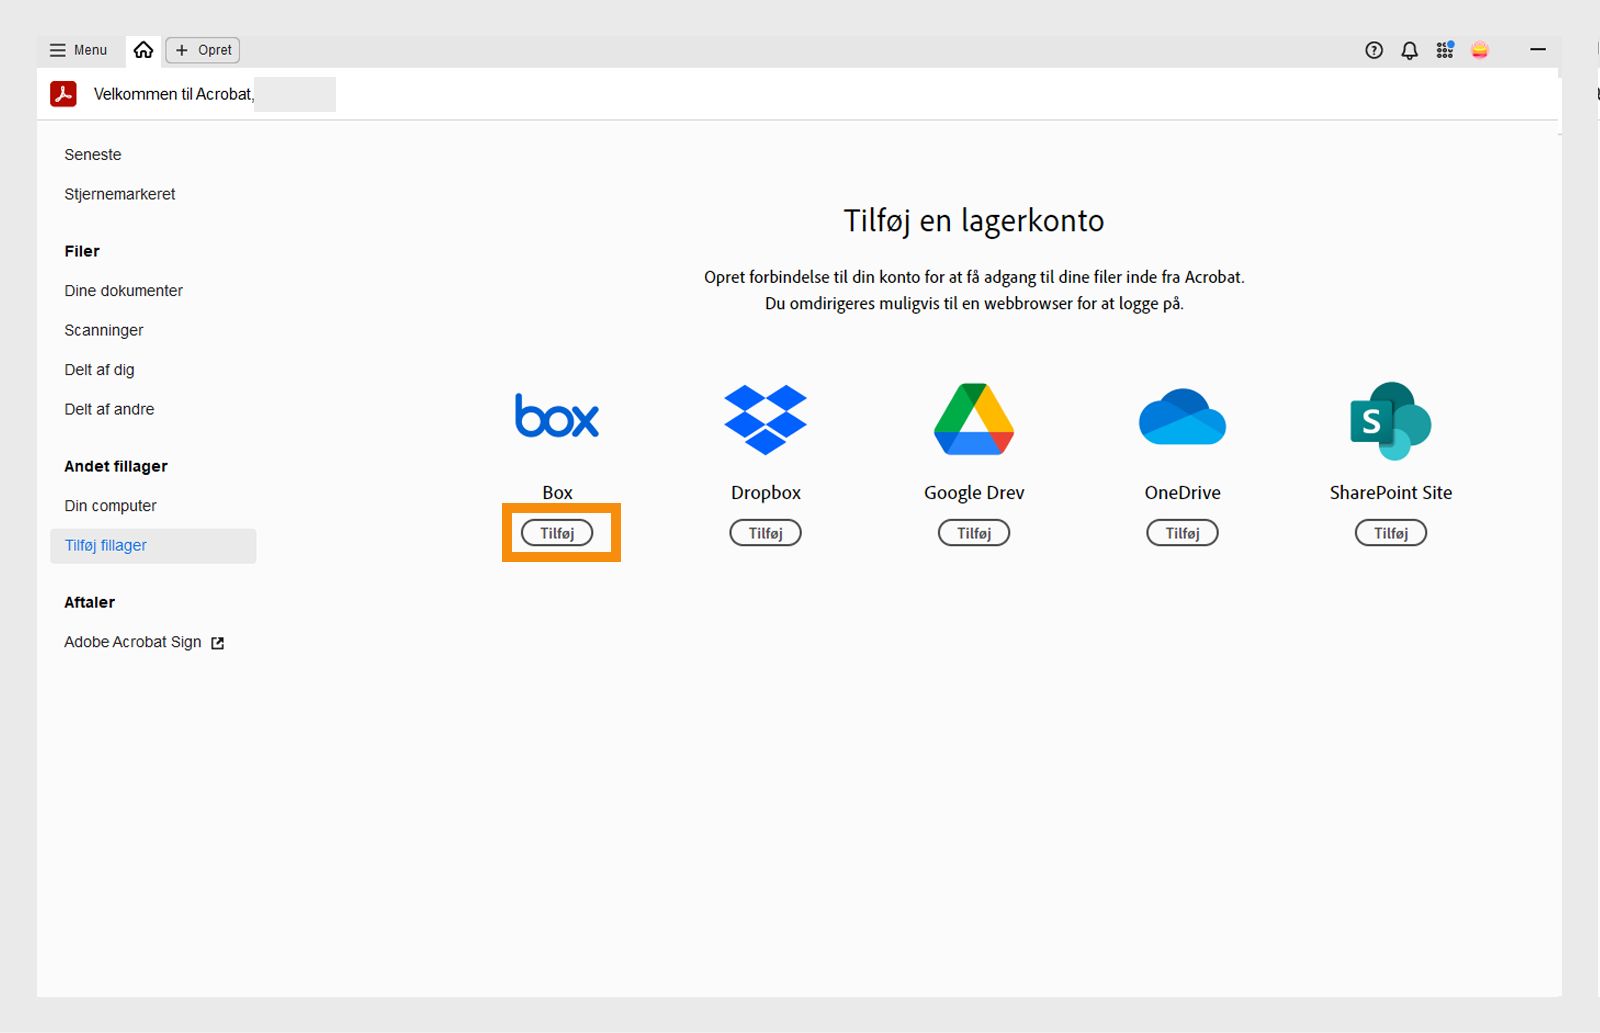Select Din computer under Andet fillager
Image resolution: width=1600 pixels, height=1033 pixels.
point(110,505)
